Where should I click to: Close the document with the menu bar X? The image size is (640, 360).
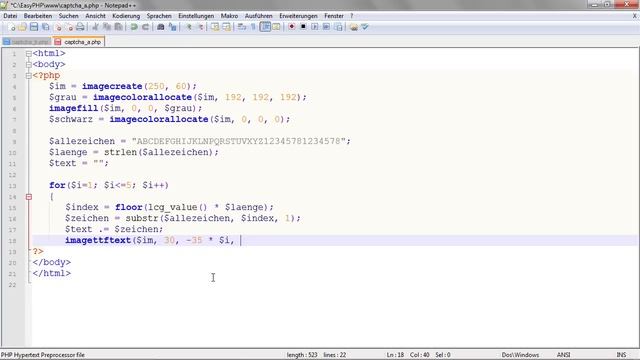coord(635,16)
